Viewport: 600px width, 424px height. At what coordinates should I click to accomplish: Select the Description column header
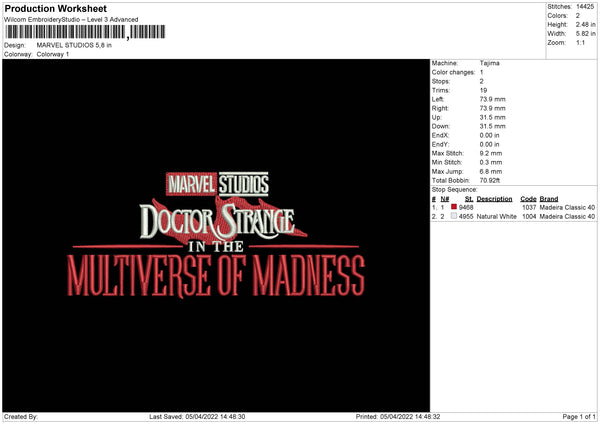tap(494, 199)
